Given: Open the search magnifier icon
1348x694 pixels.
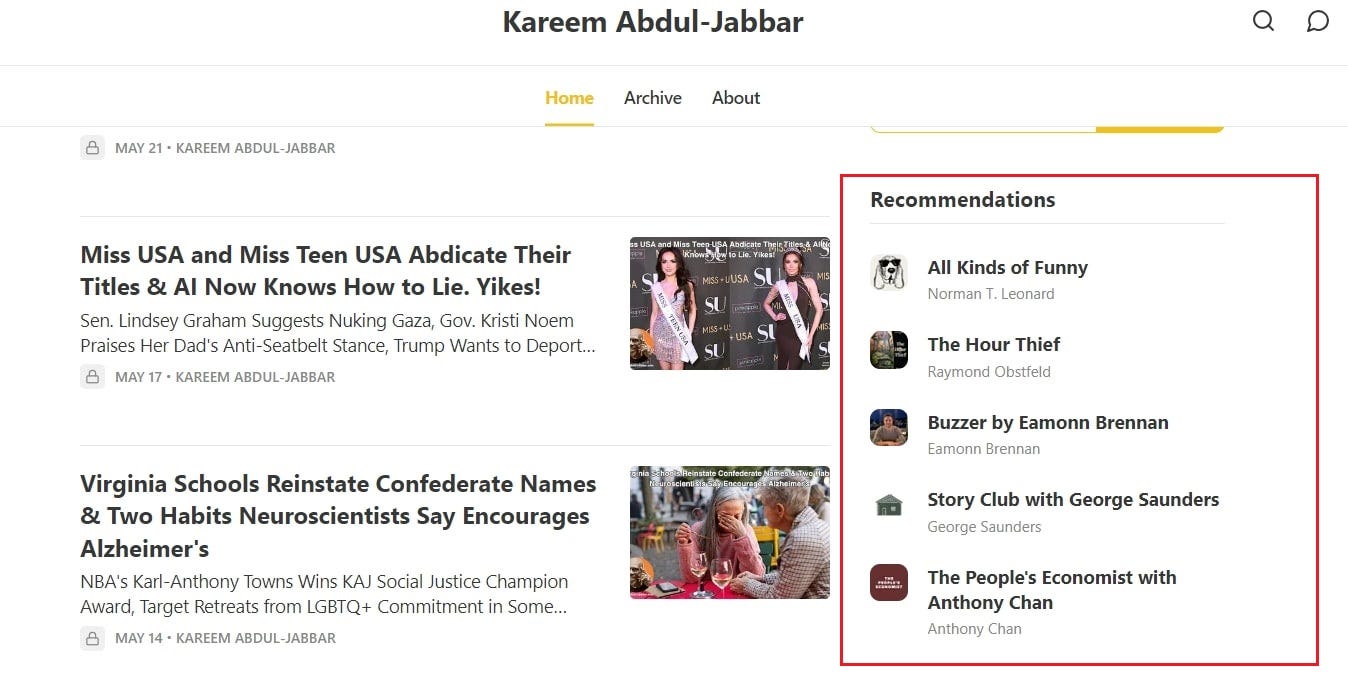Looking at the screenshot, I should point(1264,21).
